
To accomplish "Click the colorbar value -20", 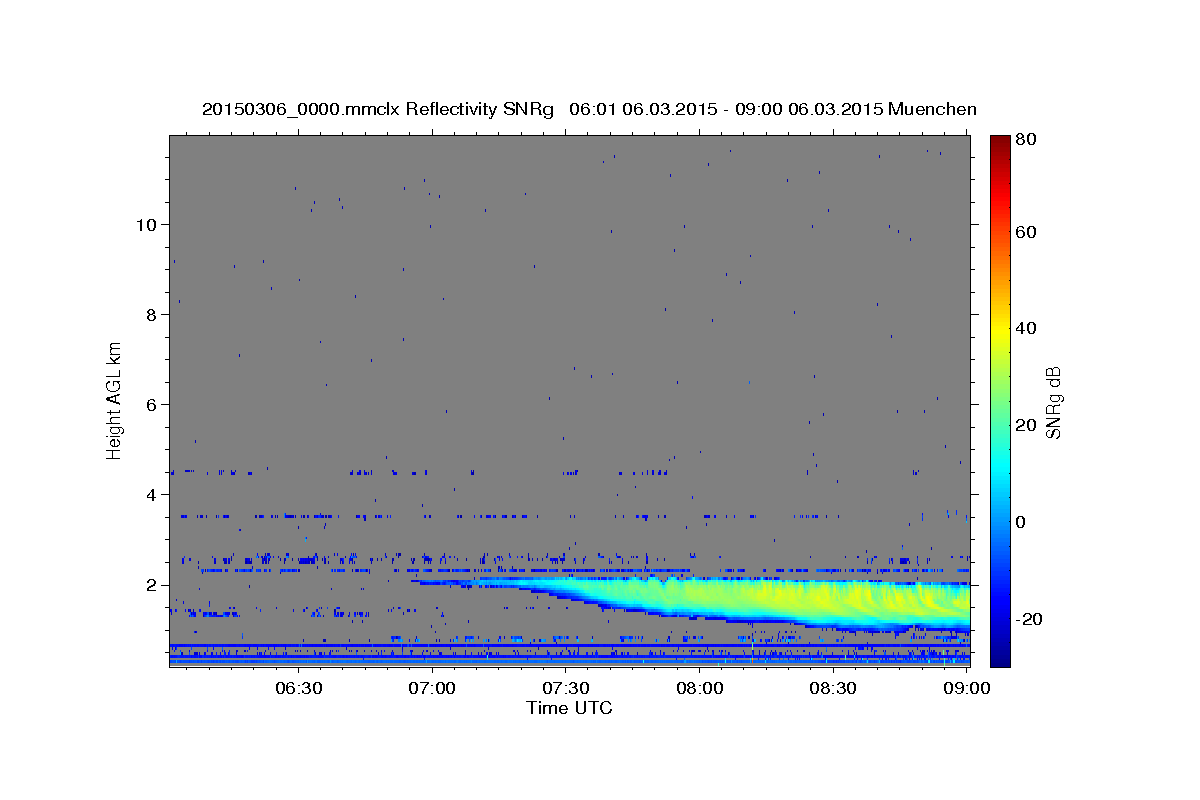I will 1027,619.
